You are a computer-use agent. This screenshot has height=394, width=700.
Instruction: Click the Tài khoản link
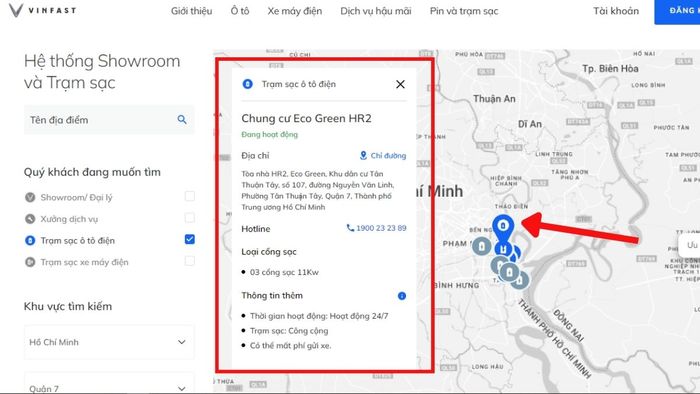(616, 11)
